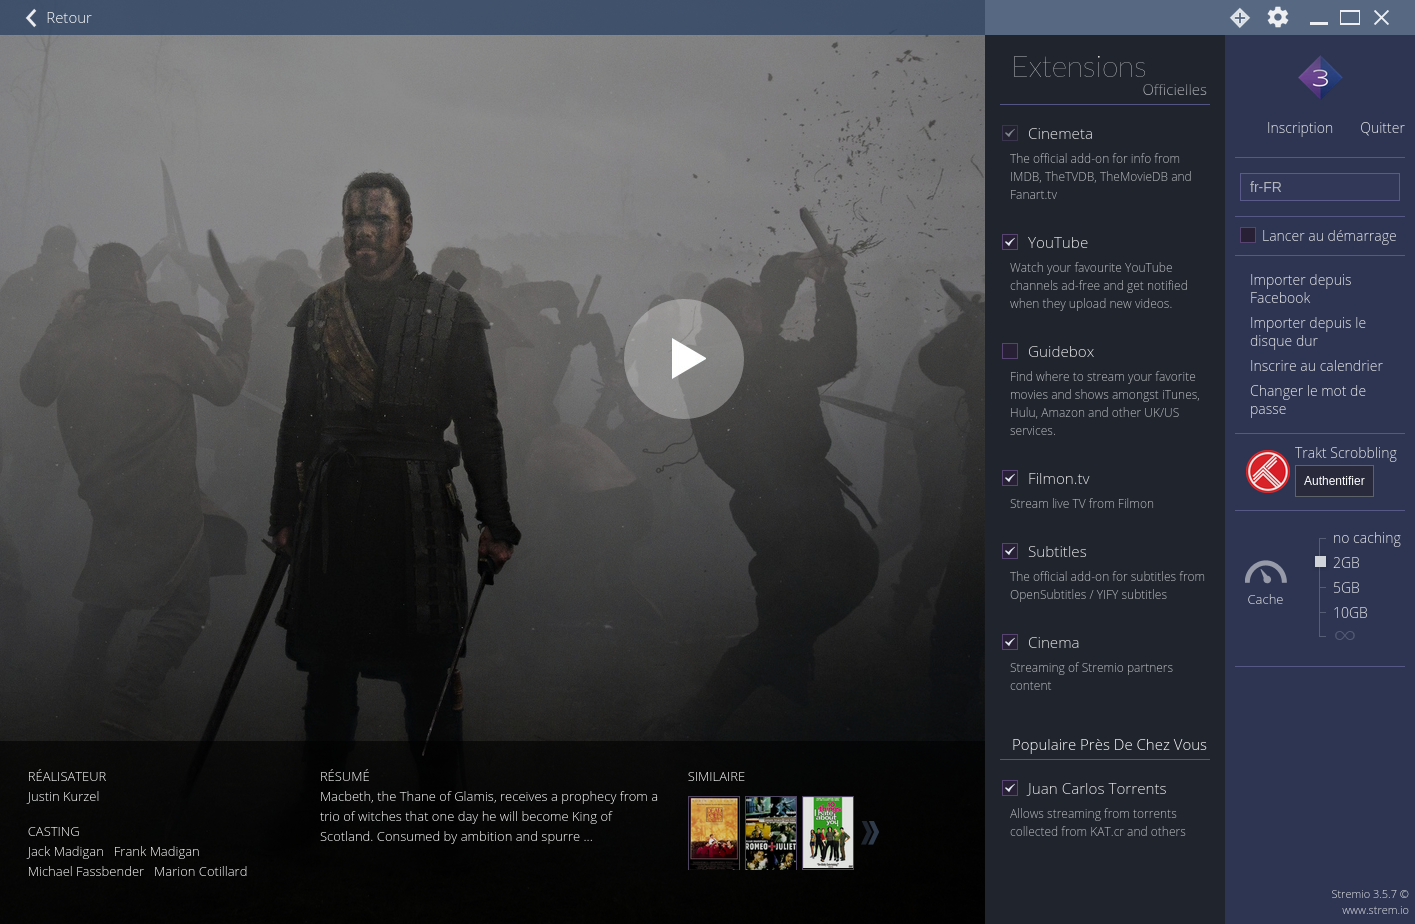Click the Inscription link

pos(1299,128)
